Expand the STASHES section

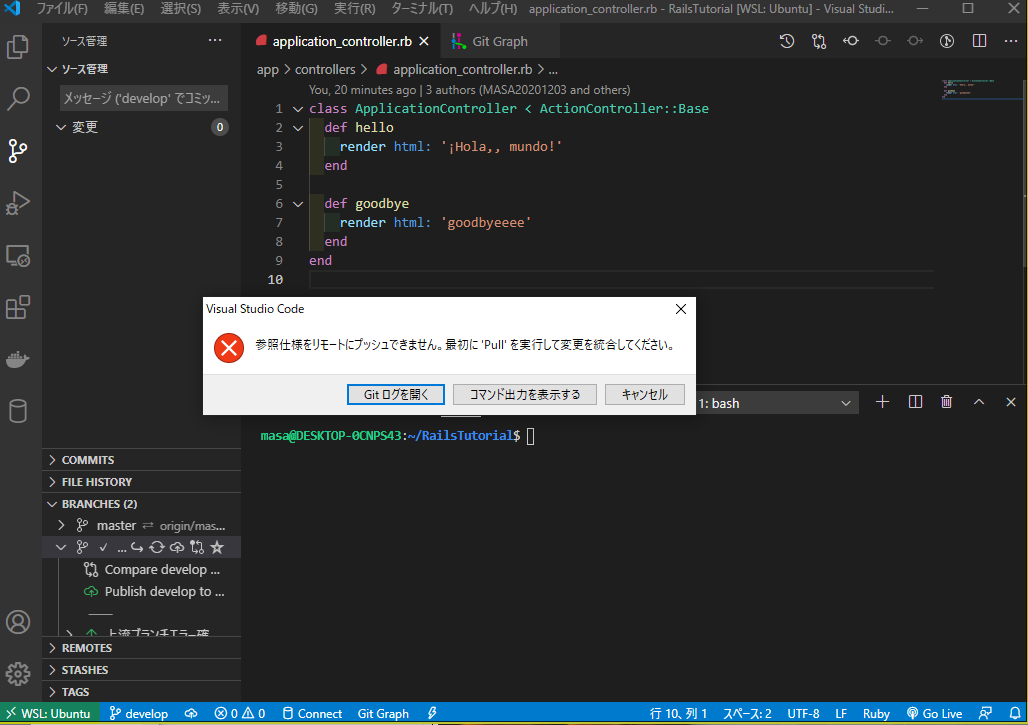(52, 670)
